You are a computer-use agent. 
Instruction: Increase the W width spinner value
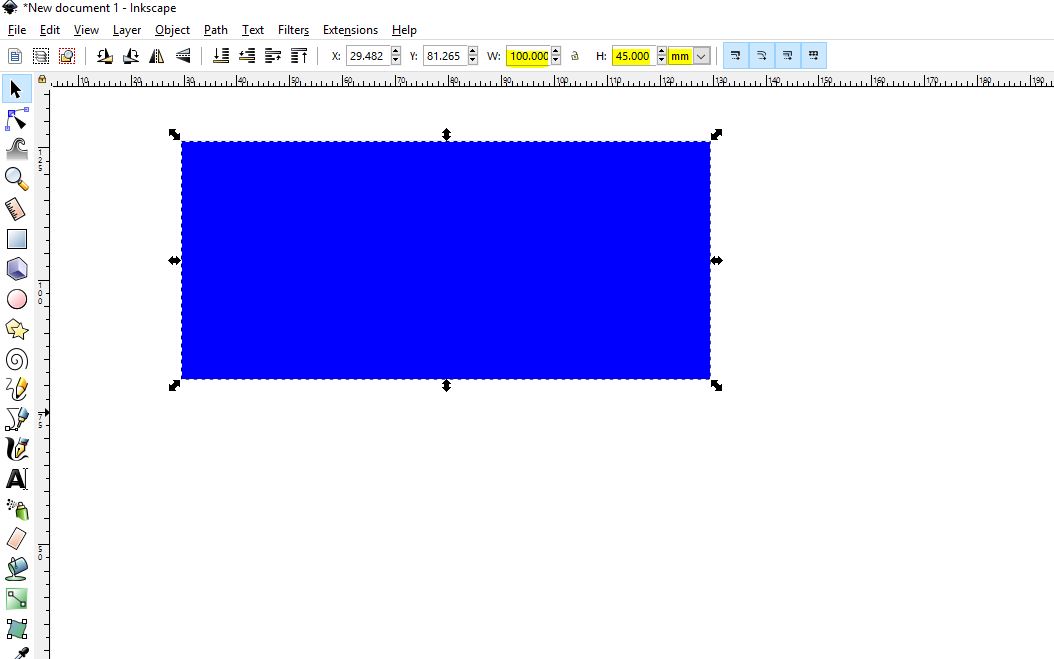pyautogui.click(x=556, y=52)
